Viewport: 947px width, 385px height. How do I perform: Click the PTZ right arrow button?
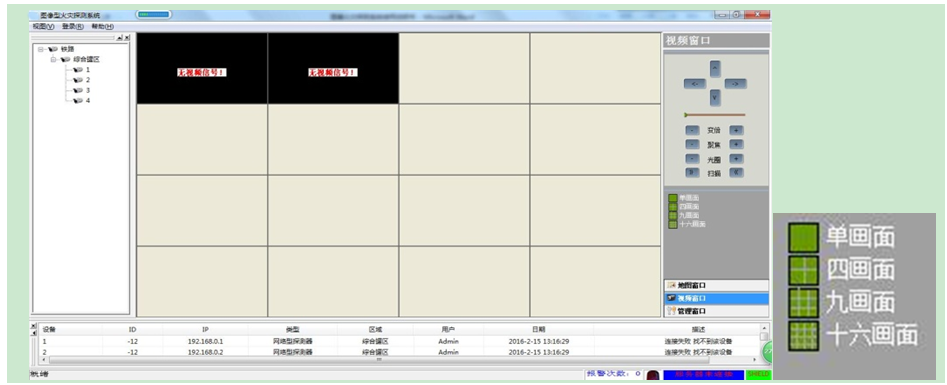coord(735,83)
